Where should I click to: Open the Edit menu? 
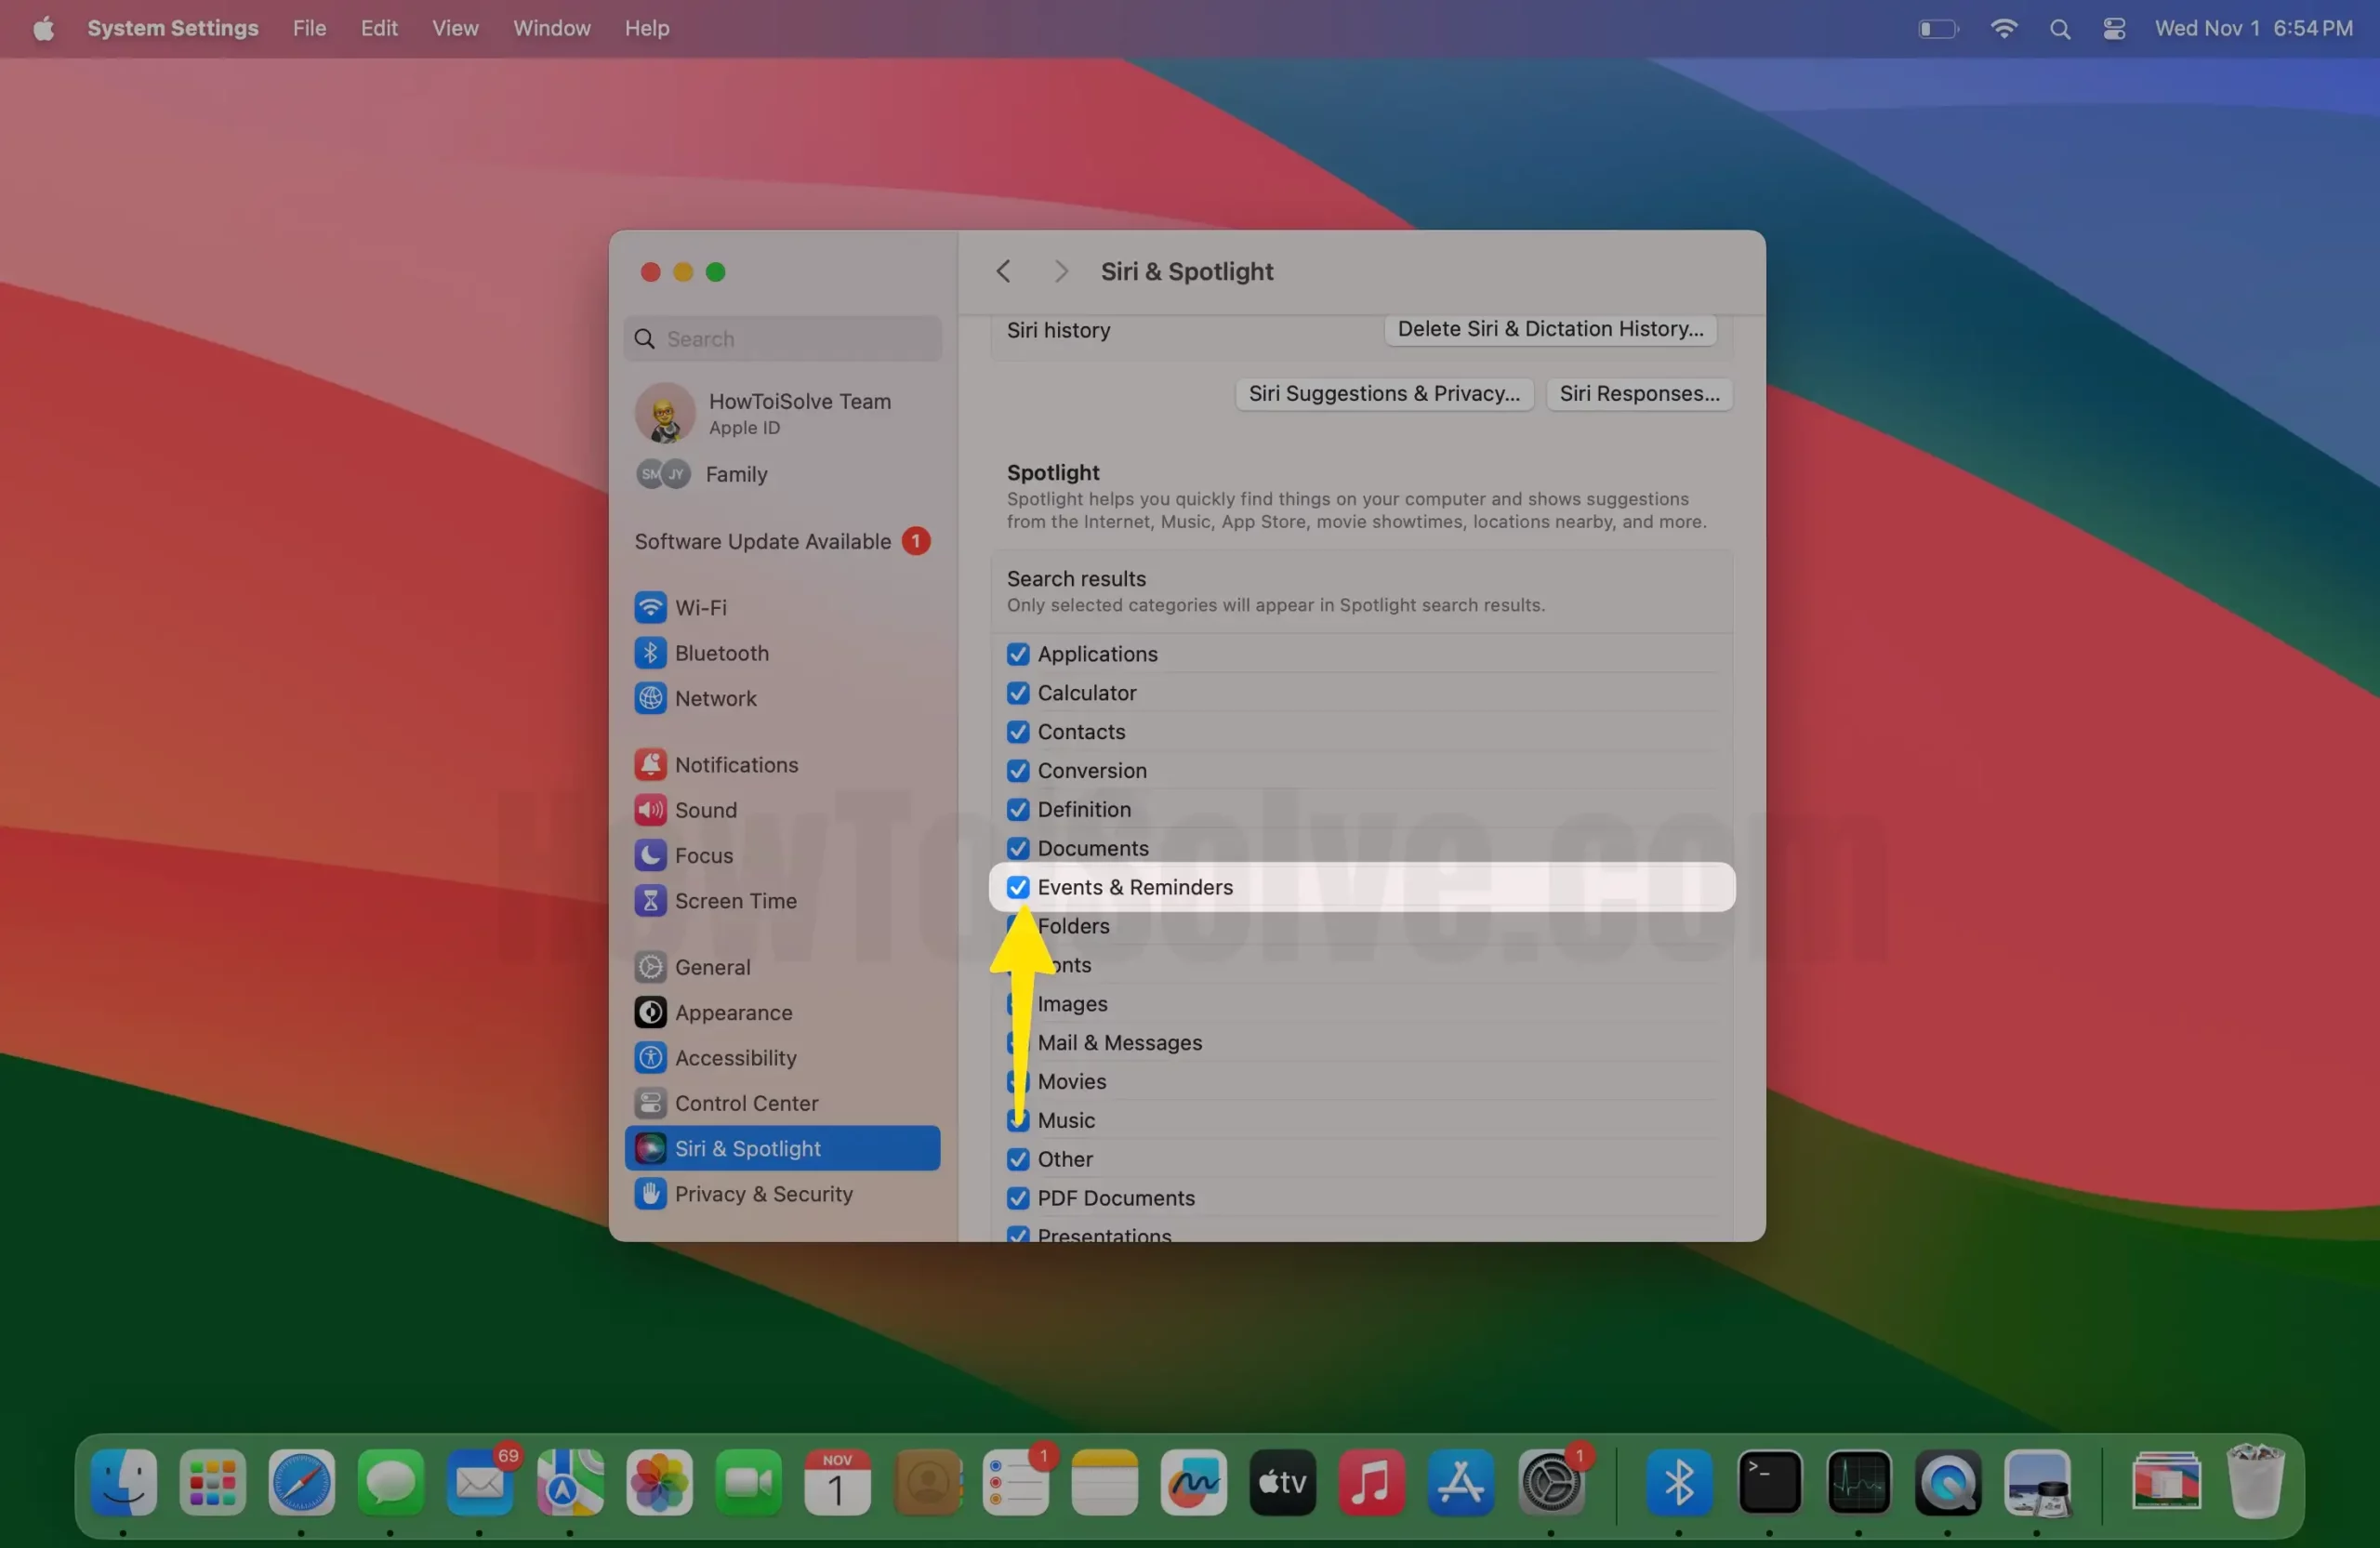pos(379,28)
